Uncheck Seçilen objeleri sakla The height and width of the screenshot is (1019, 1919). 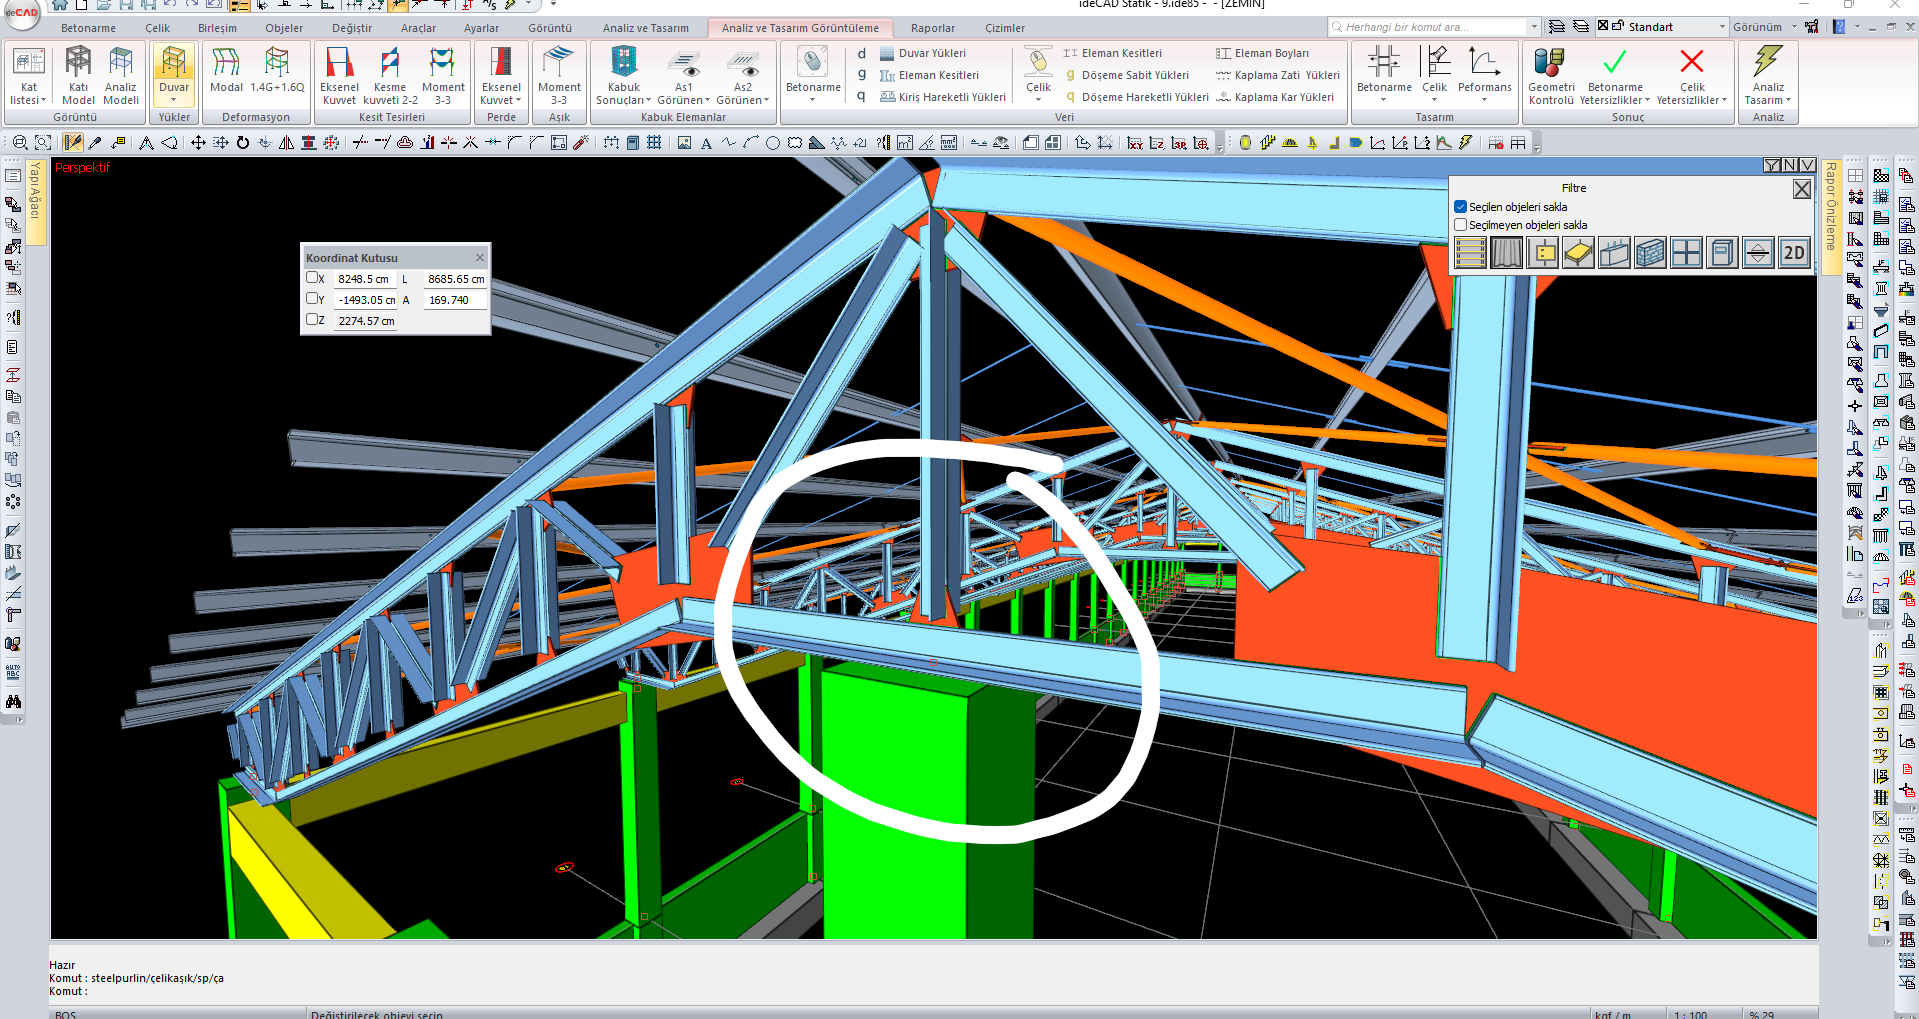point(1461,207)
